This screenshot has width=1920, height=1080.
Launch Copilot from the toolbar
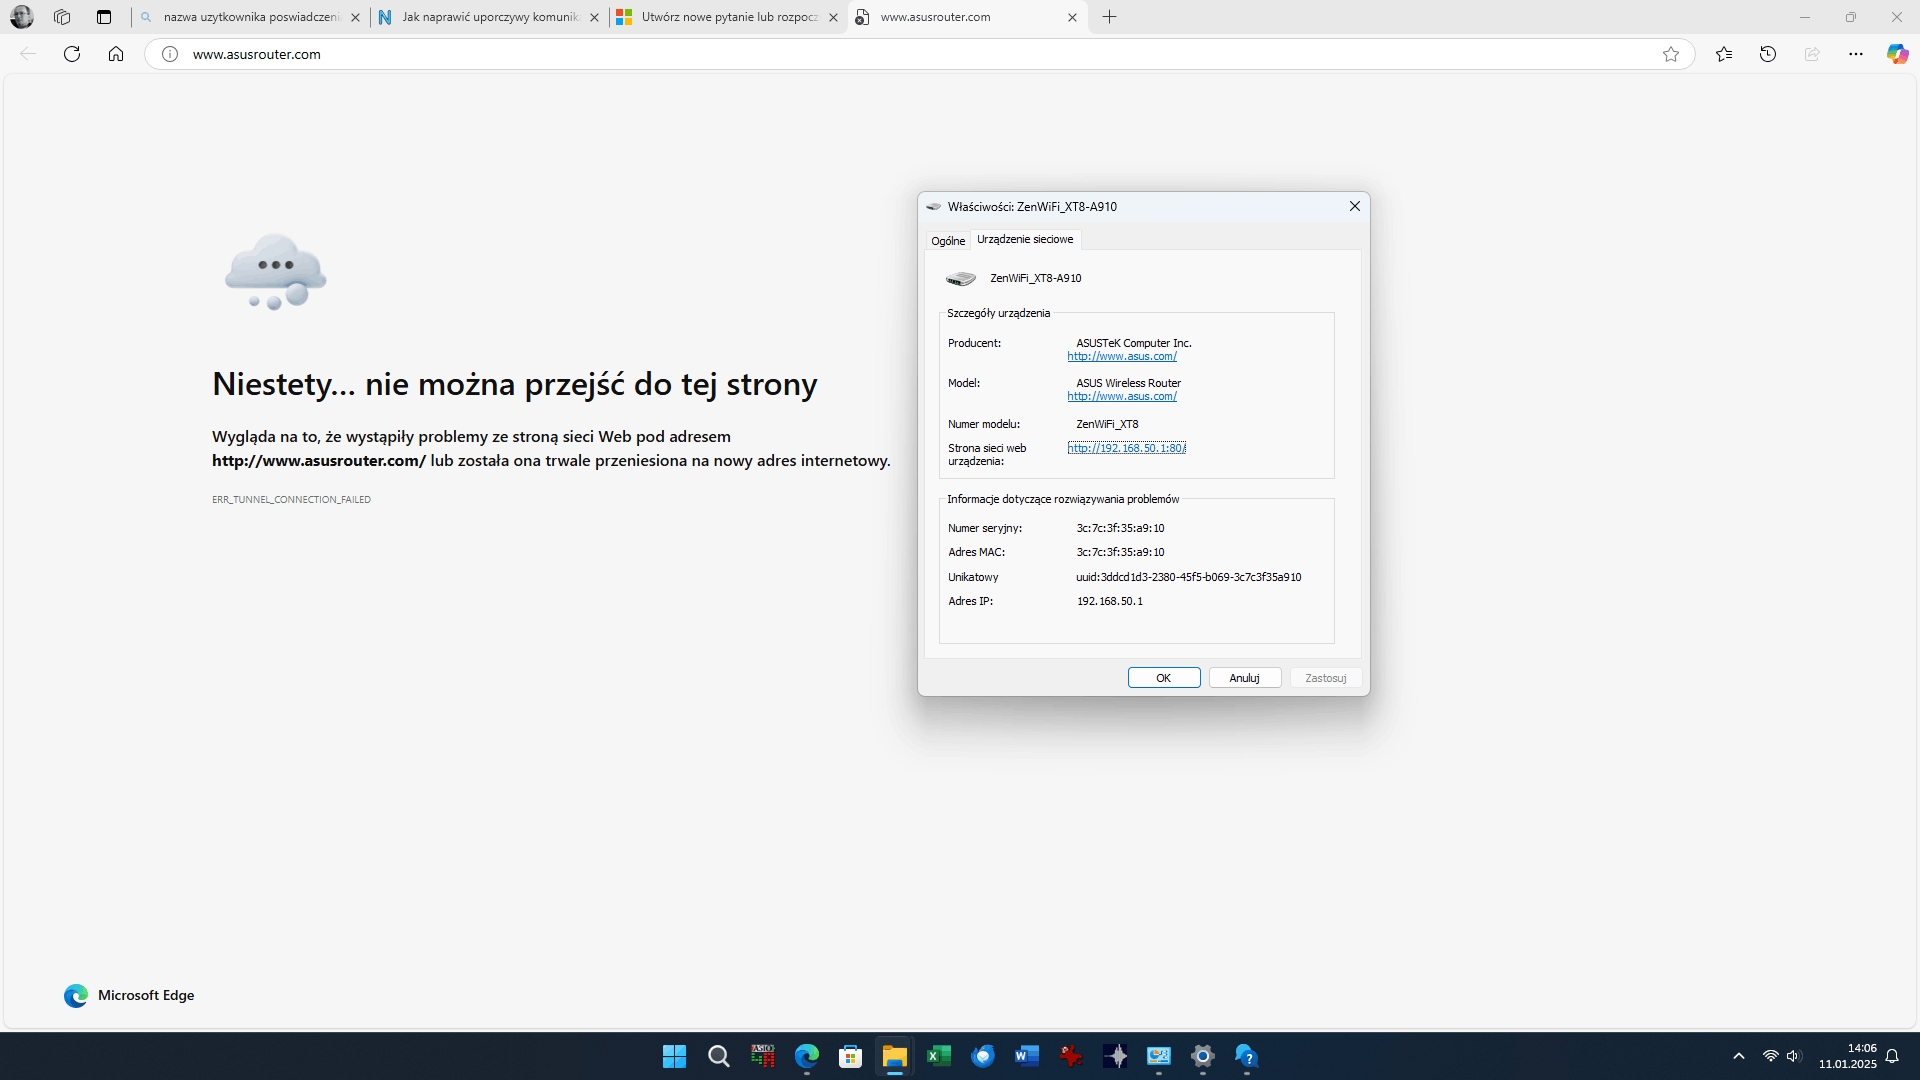1897,54
